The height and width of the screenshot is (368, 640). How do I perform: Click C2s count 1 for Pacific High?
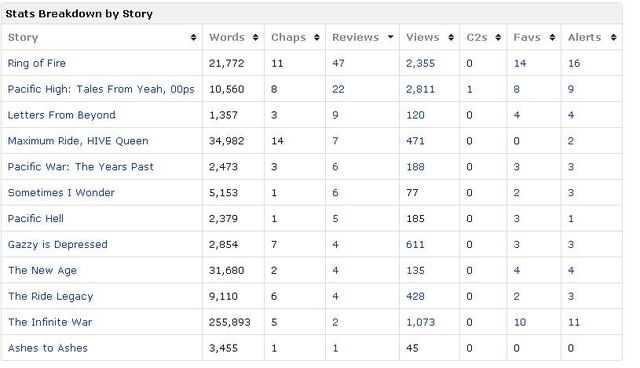pos(469,89)
